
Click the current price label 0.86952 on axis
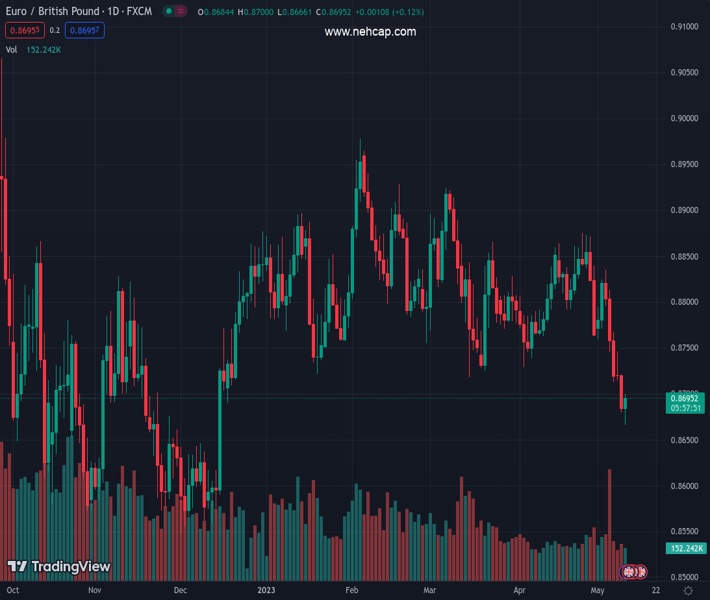[686, 398]
